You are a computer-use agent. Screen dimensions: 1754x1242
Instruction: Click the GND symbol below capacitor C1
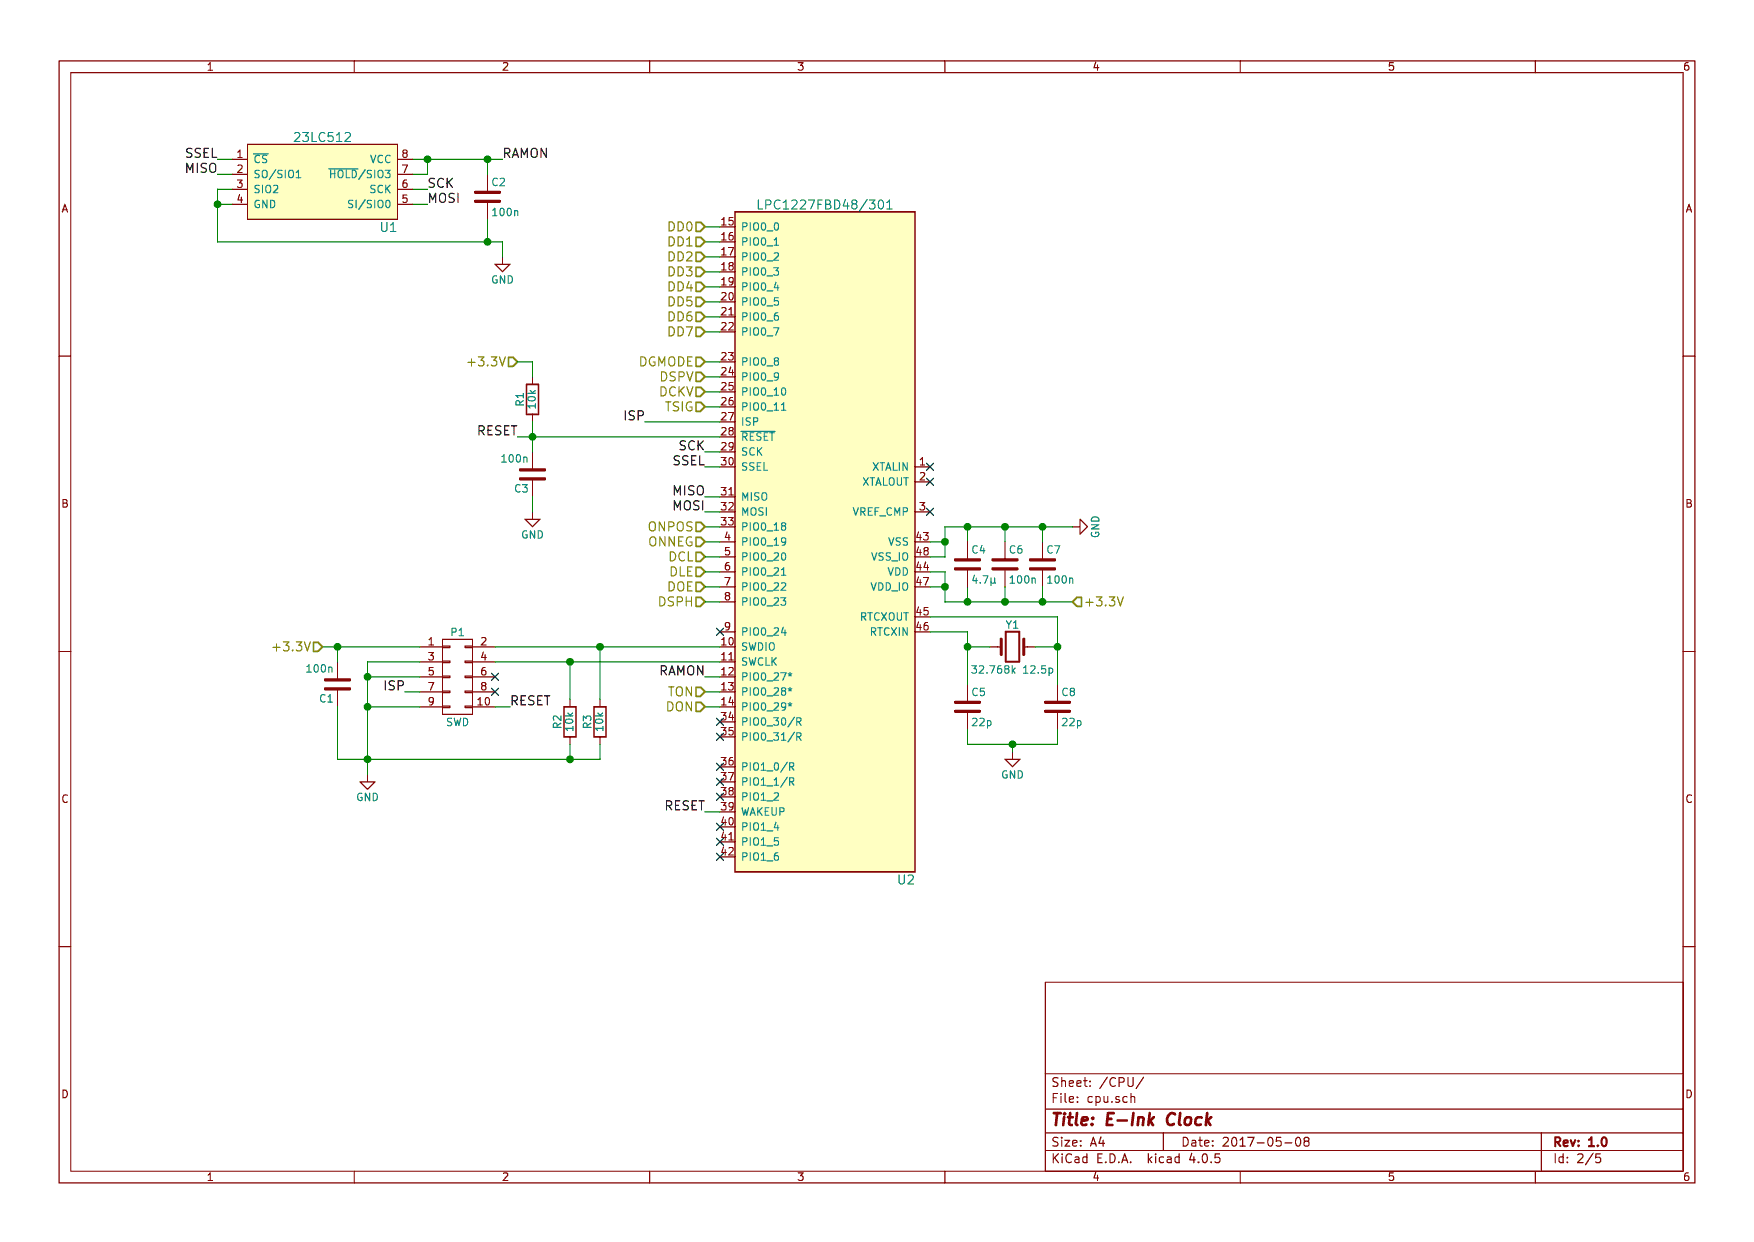click(x=367, y=789)
